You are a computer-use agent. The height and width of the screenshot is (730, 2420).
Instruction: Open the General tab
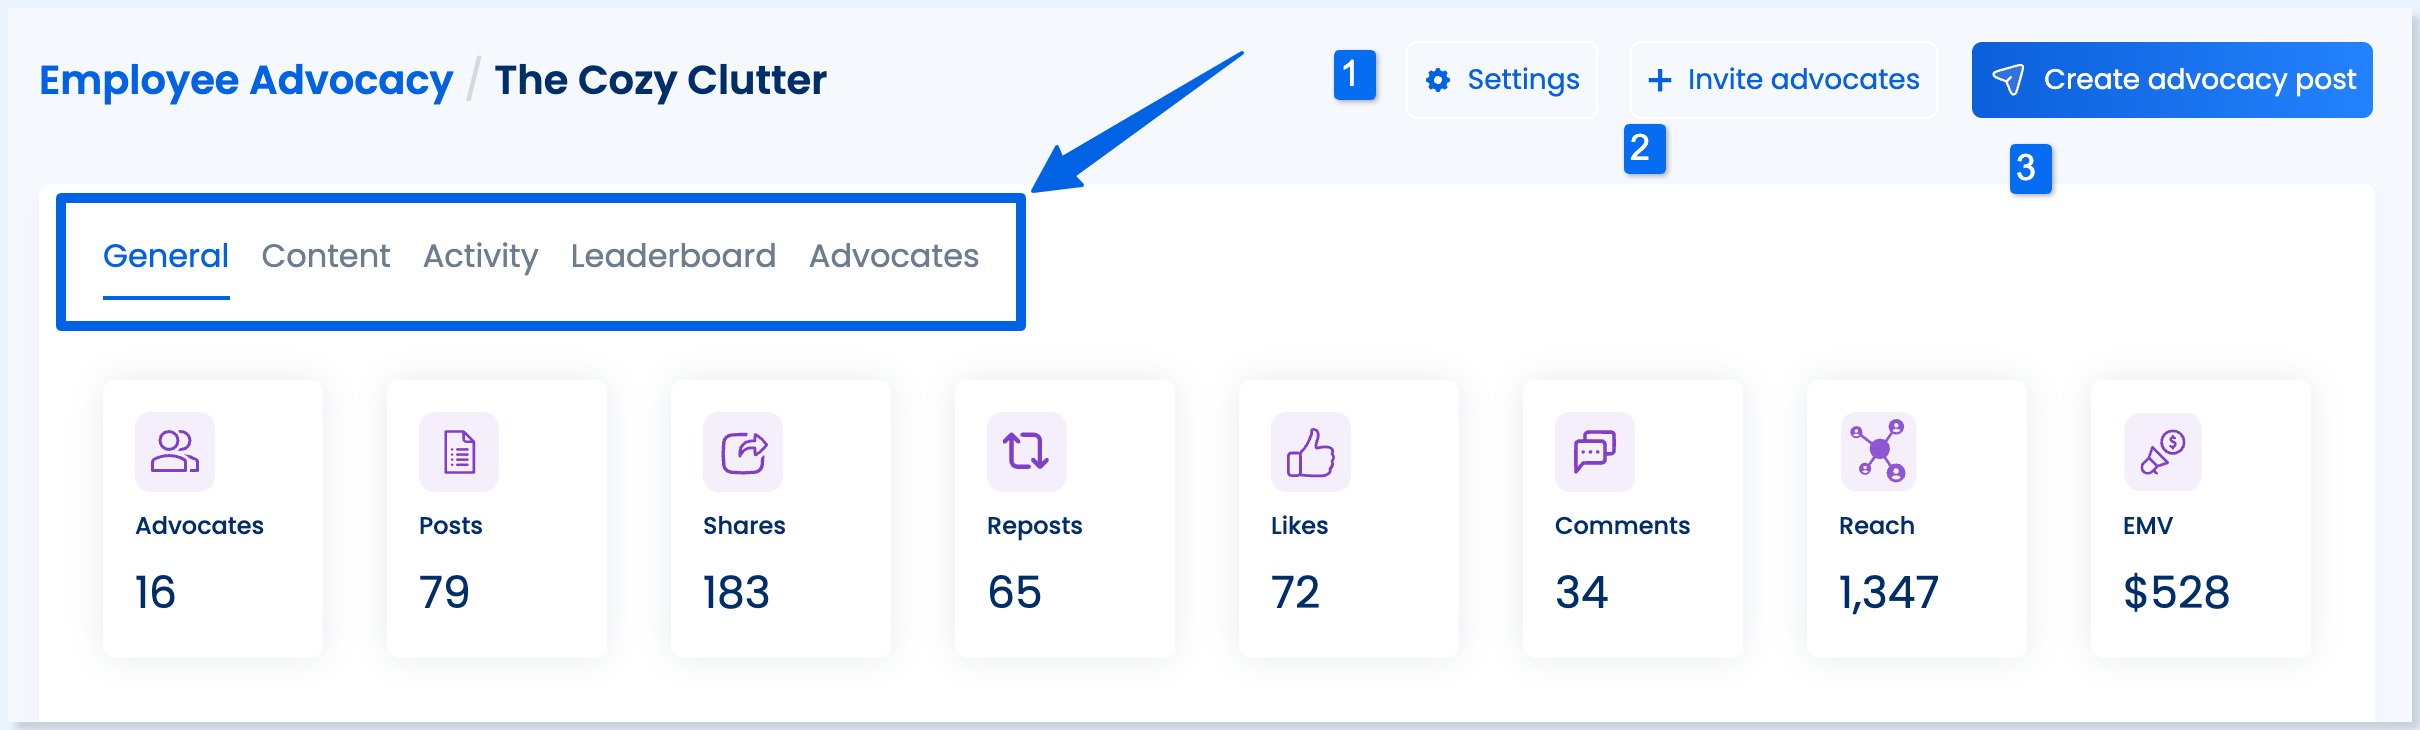(x=166, y=256)
